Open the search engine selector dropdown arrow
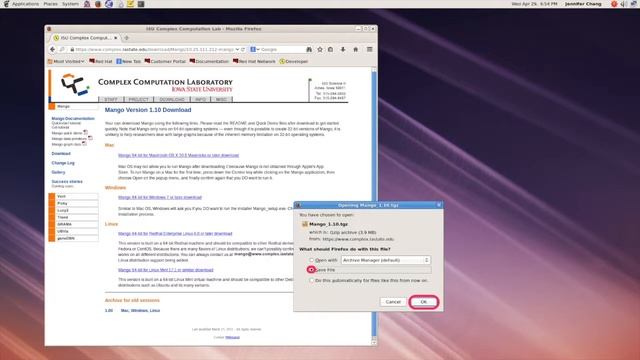The image size is (640, 360). click(258, 49)
